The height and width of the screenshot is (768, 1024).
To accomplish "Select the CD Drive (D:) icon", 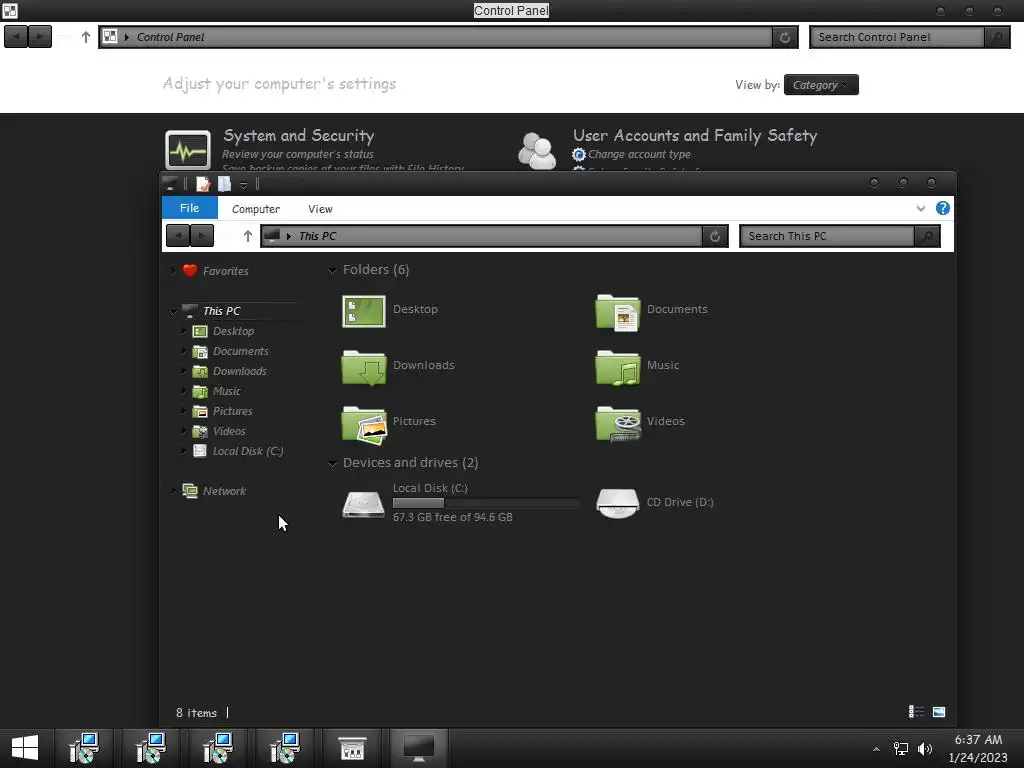I will click(x=617, y=503).
